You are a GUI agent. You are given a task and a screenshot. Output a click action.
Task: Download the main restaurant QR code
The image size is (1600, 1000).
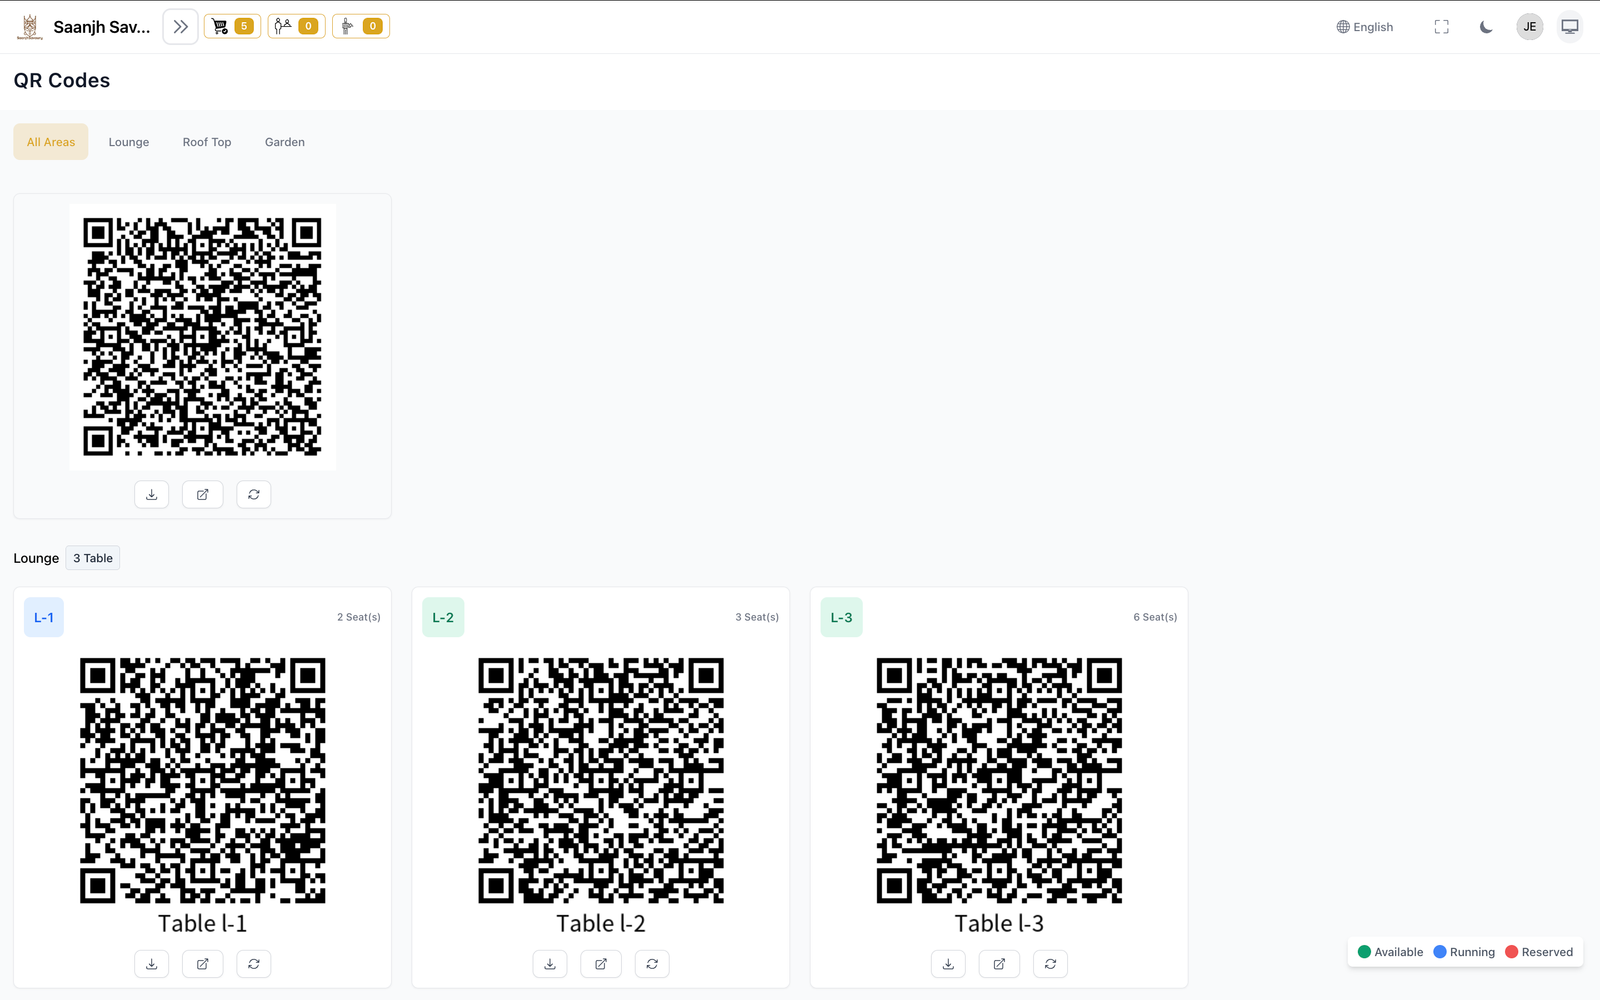[x=152, y=495]
